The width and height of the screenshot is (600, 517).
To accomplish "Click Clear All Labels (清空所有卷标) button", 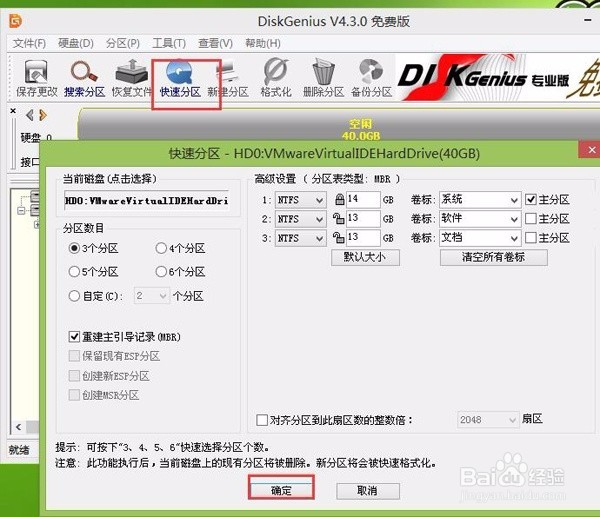I will [494, 257].
